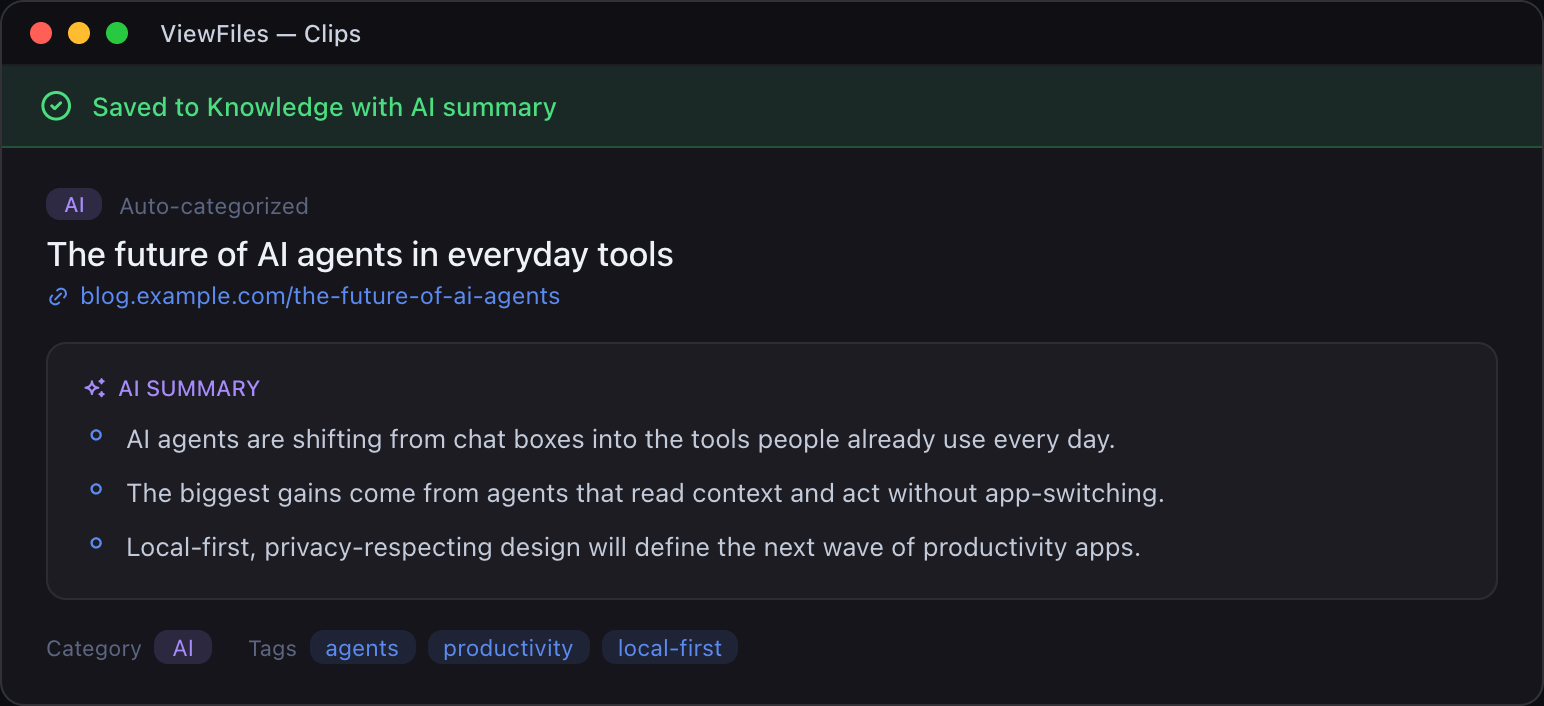Click the link chain icon beside the URL
Viewport: 1544px width, 706px height.
[x=58, y=296]
